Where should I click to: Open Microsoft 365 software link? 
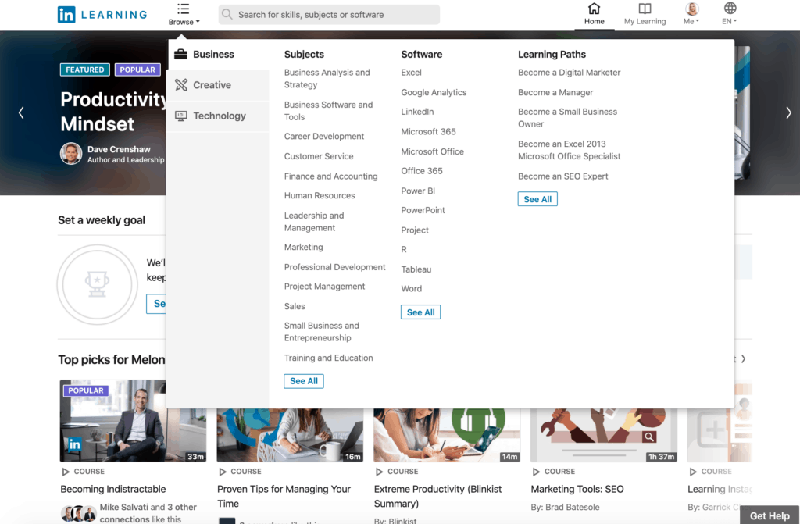428,132
